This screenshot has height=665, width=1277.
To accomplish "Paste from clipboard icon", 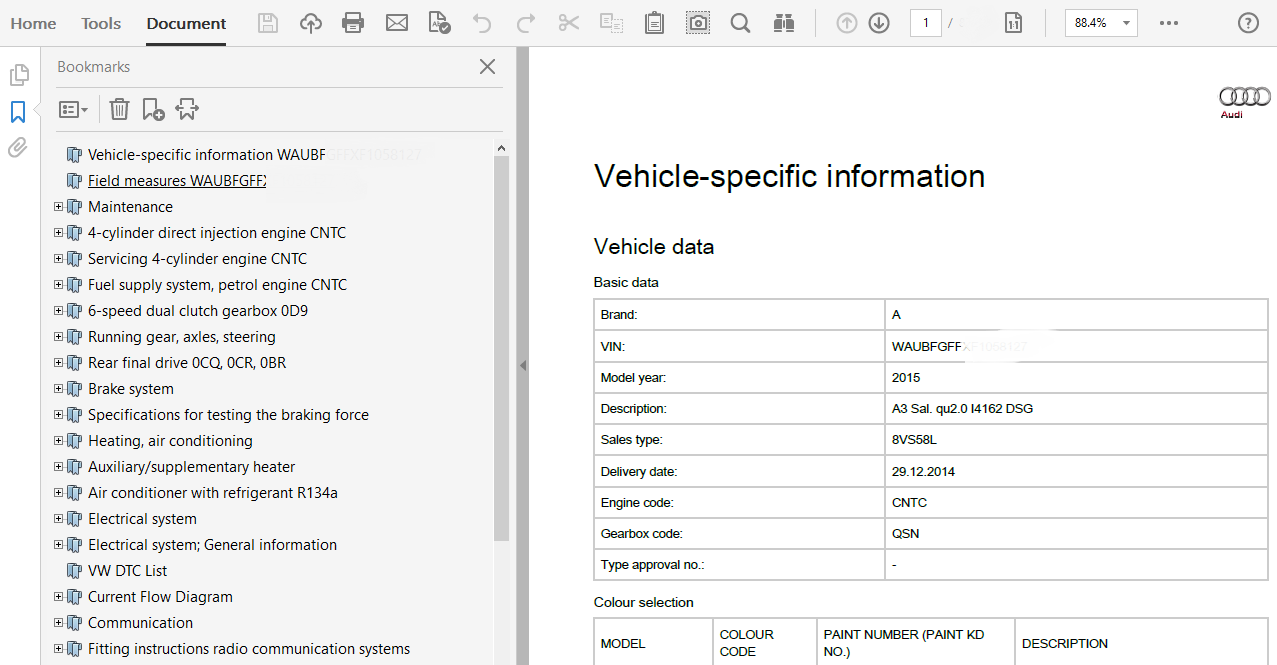I will tap(654, 23).
